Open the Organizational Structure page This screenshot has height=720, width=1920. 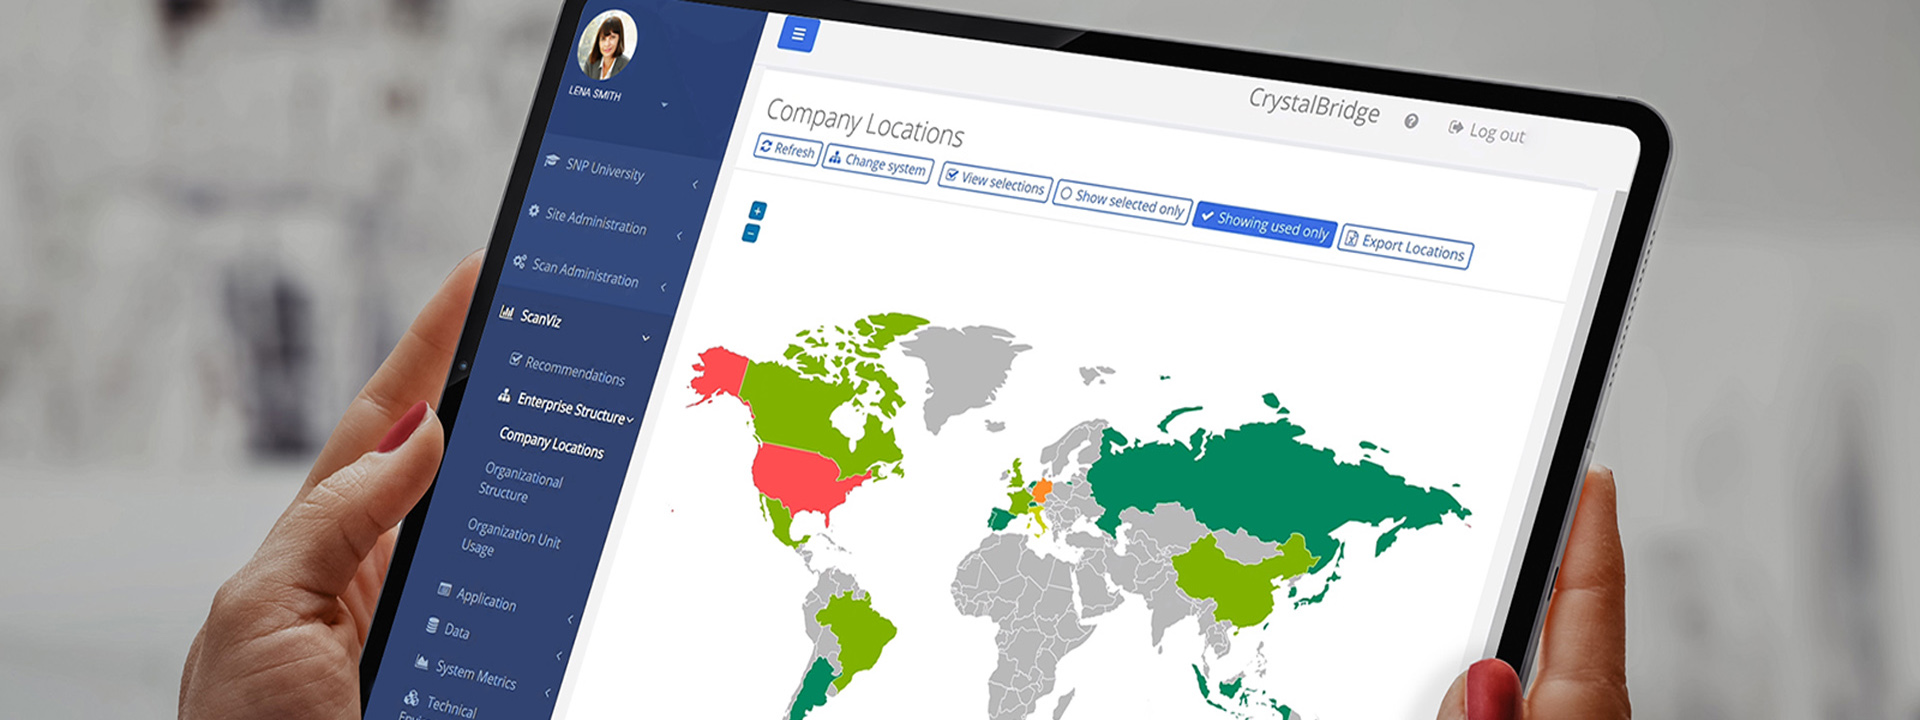pyautogui.click(x=521, y=481)
